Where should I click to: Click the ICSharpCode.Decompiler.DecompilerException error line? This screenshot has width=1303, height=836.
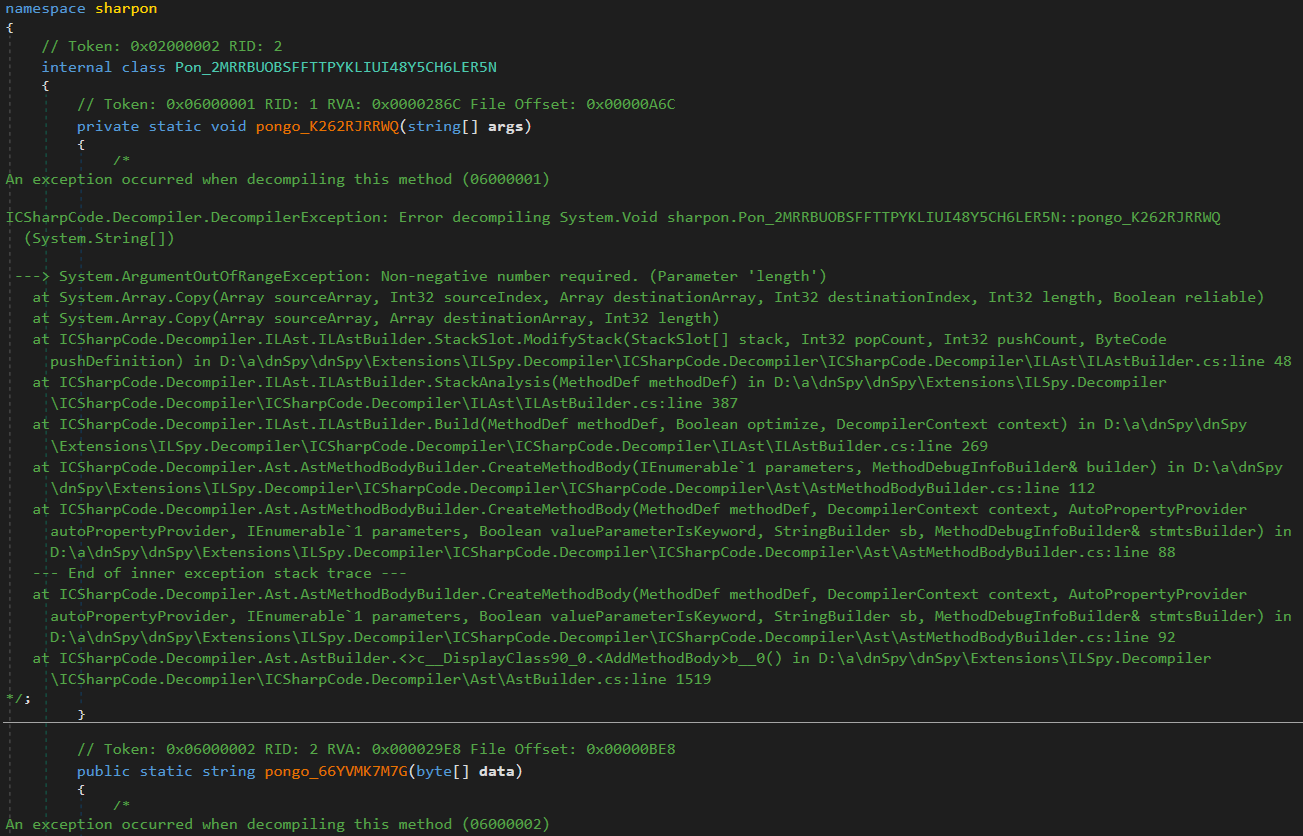click(x=613, y=217)
